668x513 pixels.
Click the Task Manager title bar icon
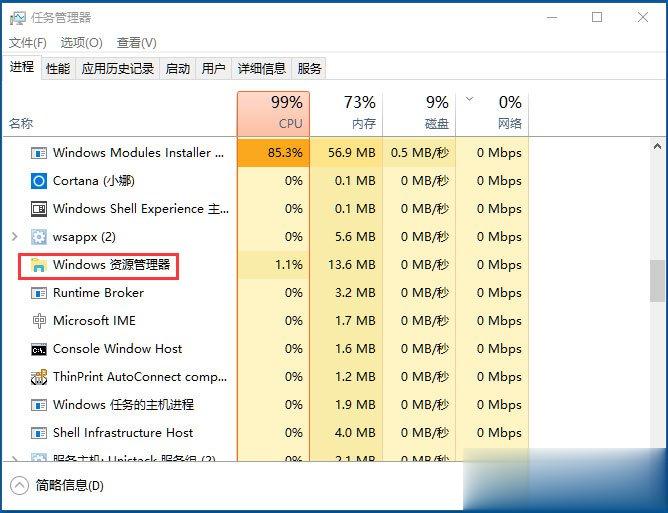[x=17, y=18]
